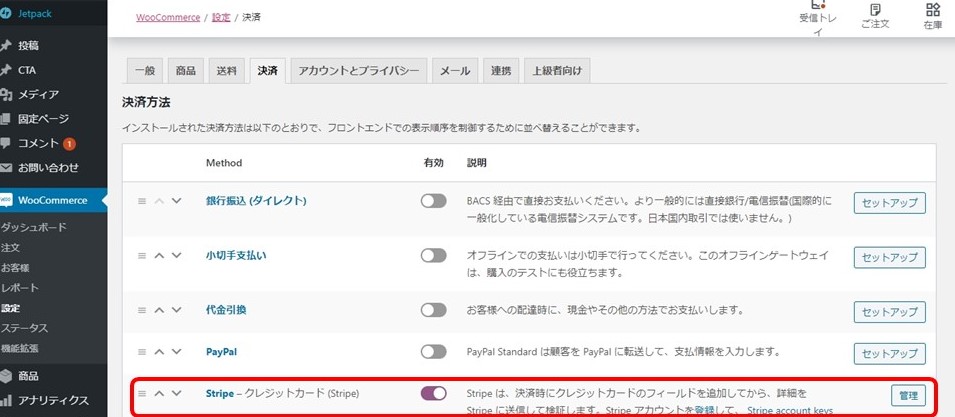
Task: Open ステータス in WooCommerce submenu
Action: [24, 328]
